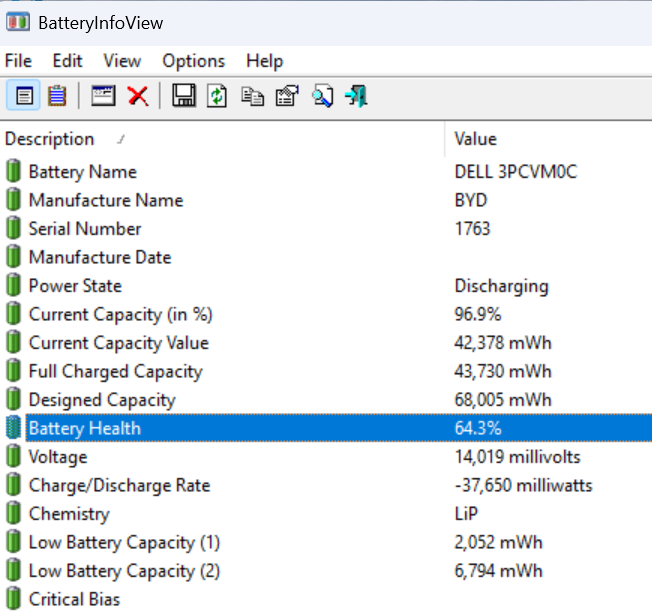Click the battery icon beside Low Battery Capacity (1)
The width and height of the screenshot is (652, 613).
tap(13, 541)
